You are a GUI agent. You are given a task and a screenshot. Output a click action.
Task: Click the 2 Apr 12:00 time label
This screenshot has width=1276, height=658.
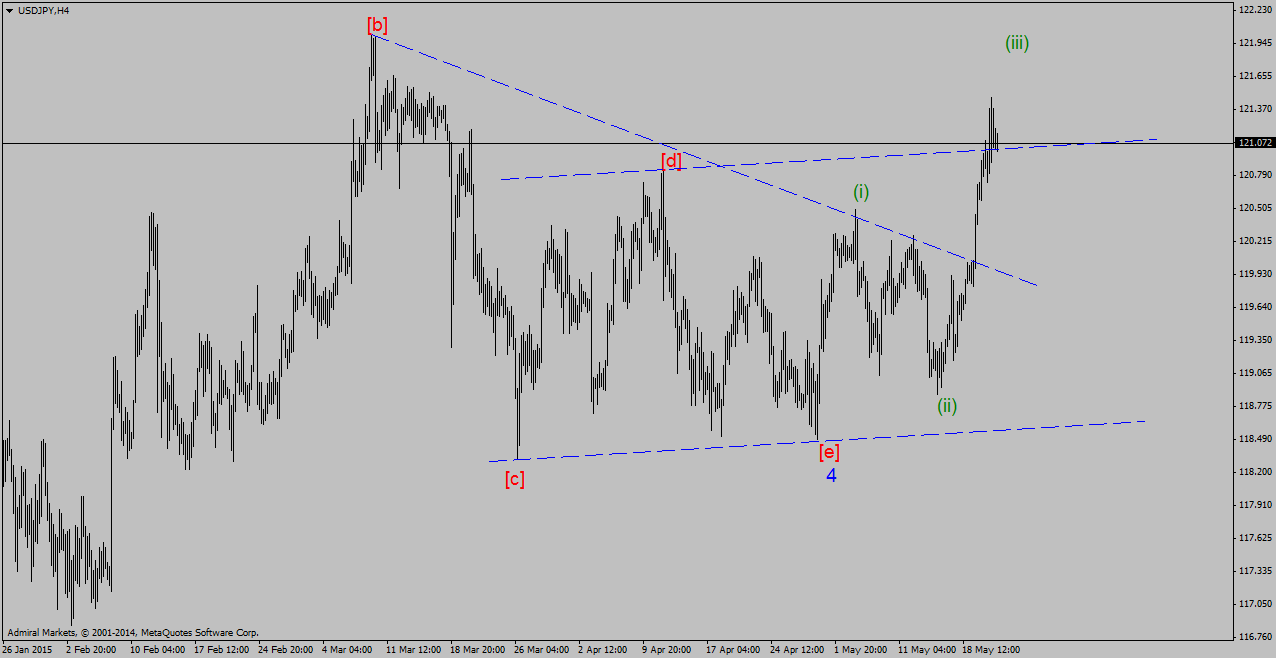coord(603,649)
